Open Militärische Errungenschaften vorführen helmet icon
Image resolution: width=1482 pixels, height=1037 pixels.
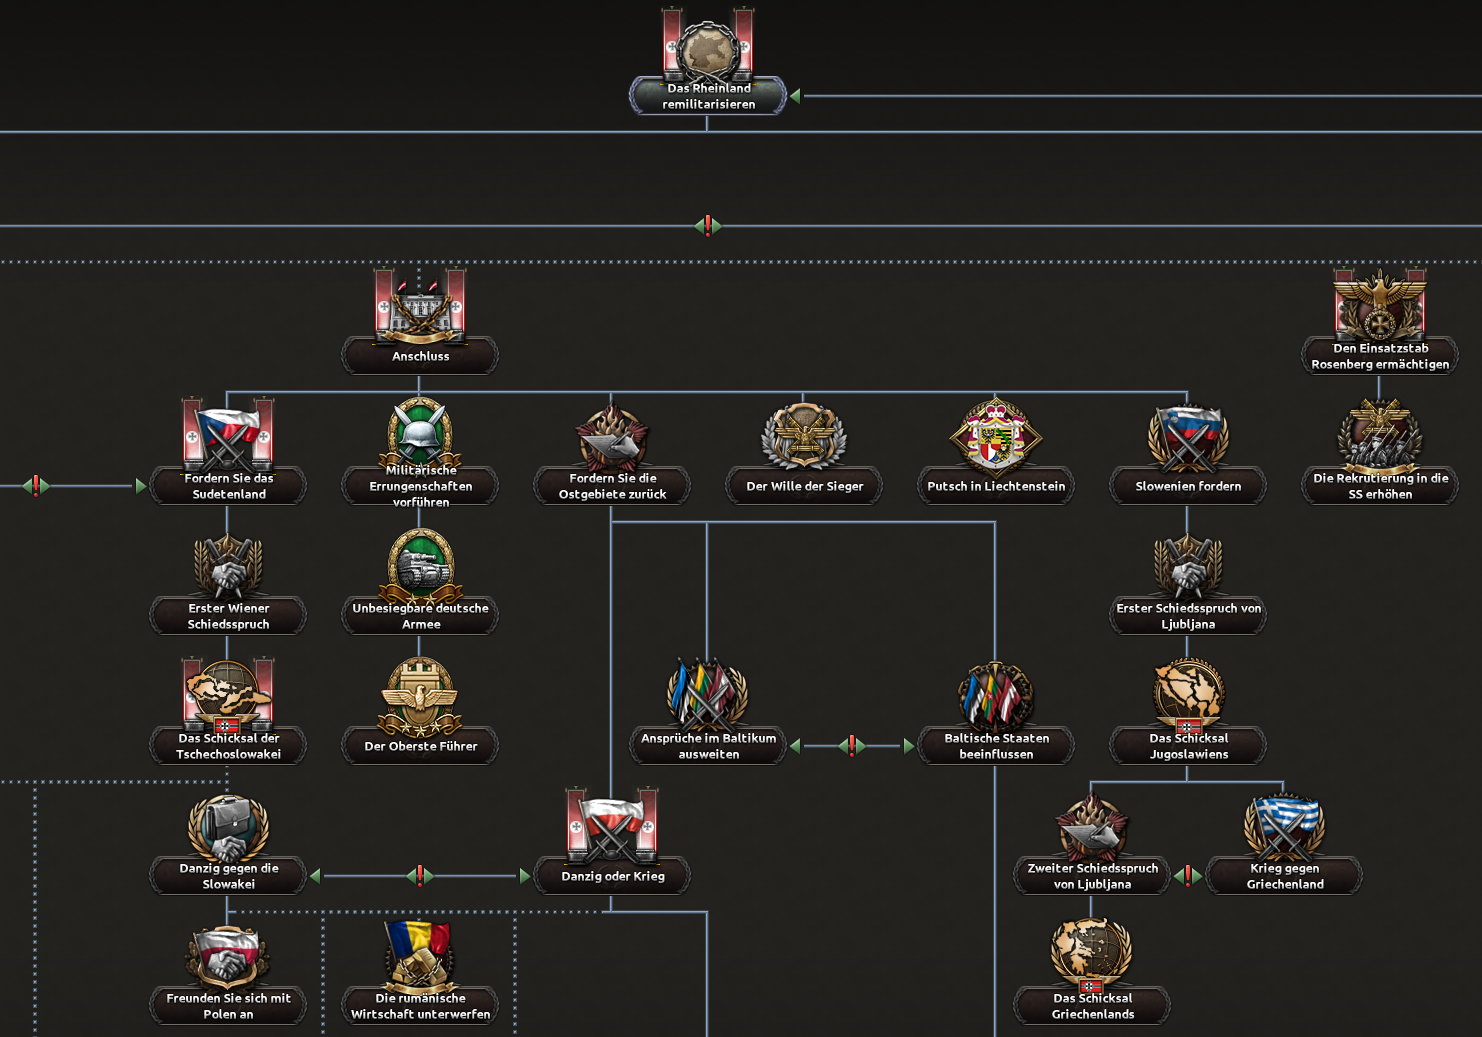pyautogui.click(x=420, y=432)
